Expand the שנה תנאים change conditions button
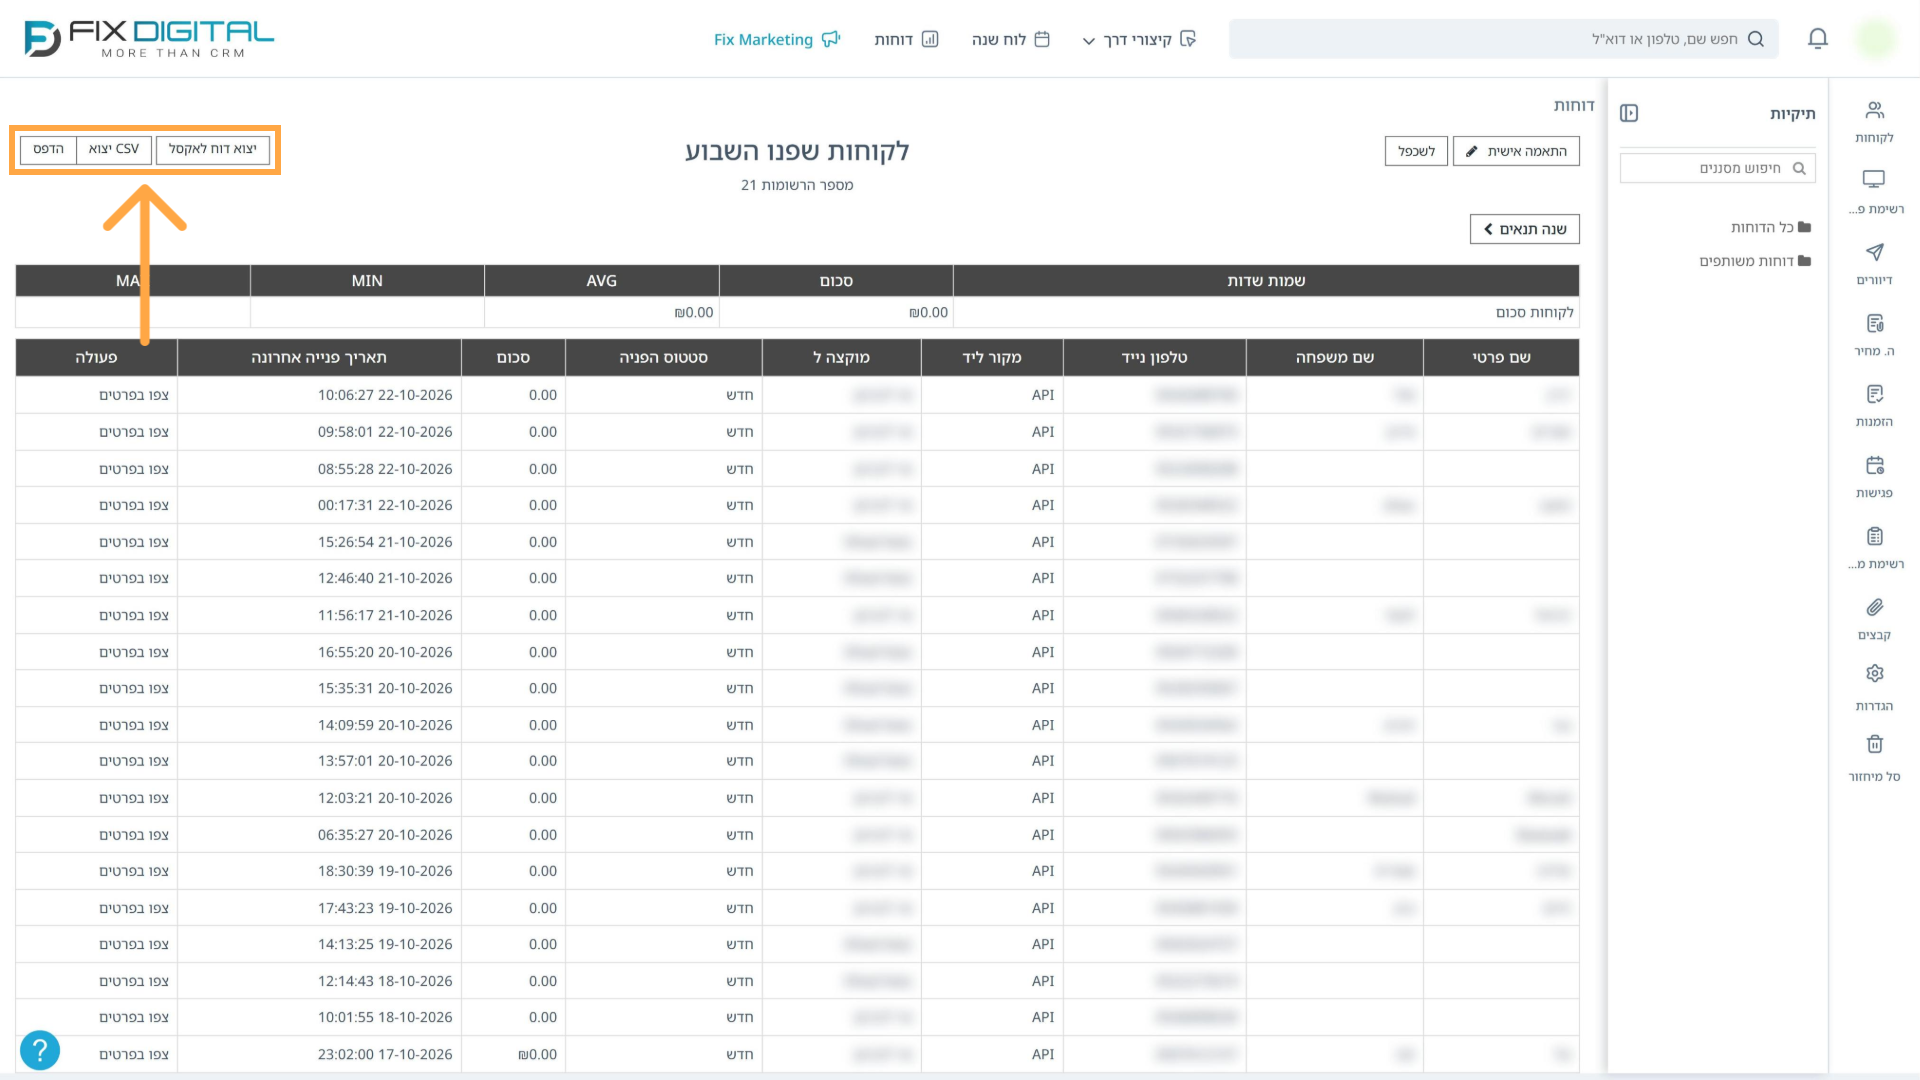The image size is (1920, 1080). coord(1525,229)
